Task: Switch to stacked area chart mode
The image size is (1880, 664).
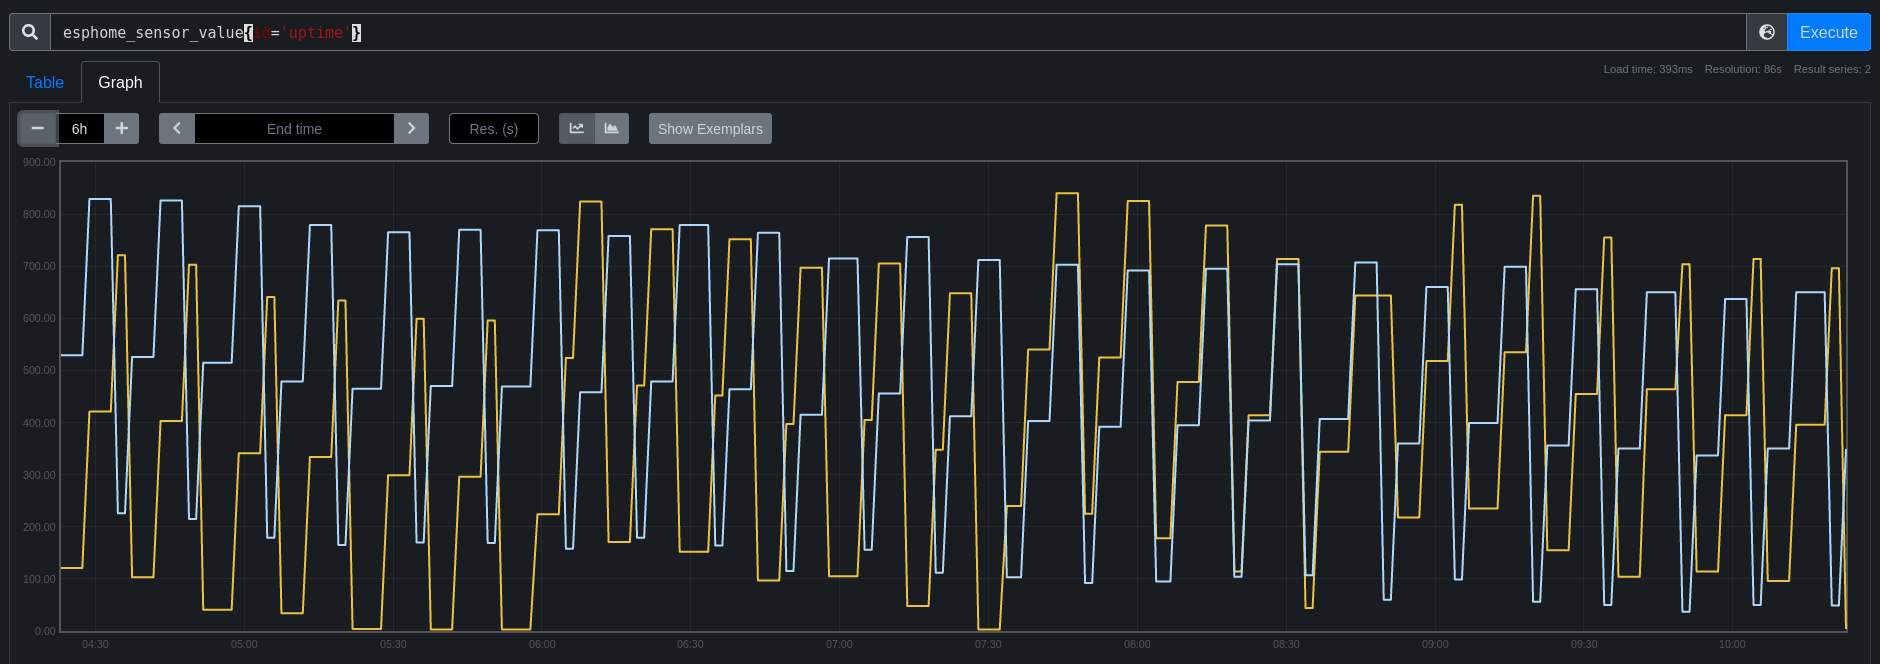Action: pyautogui.click(x=612, y=128)
